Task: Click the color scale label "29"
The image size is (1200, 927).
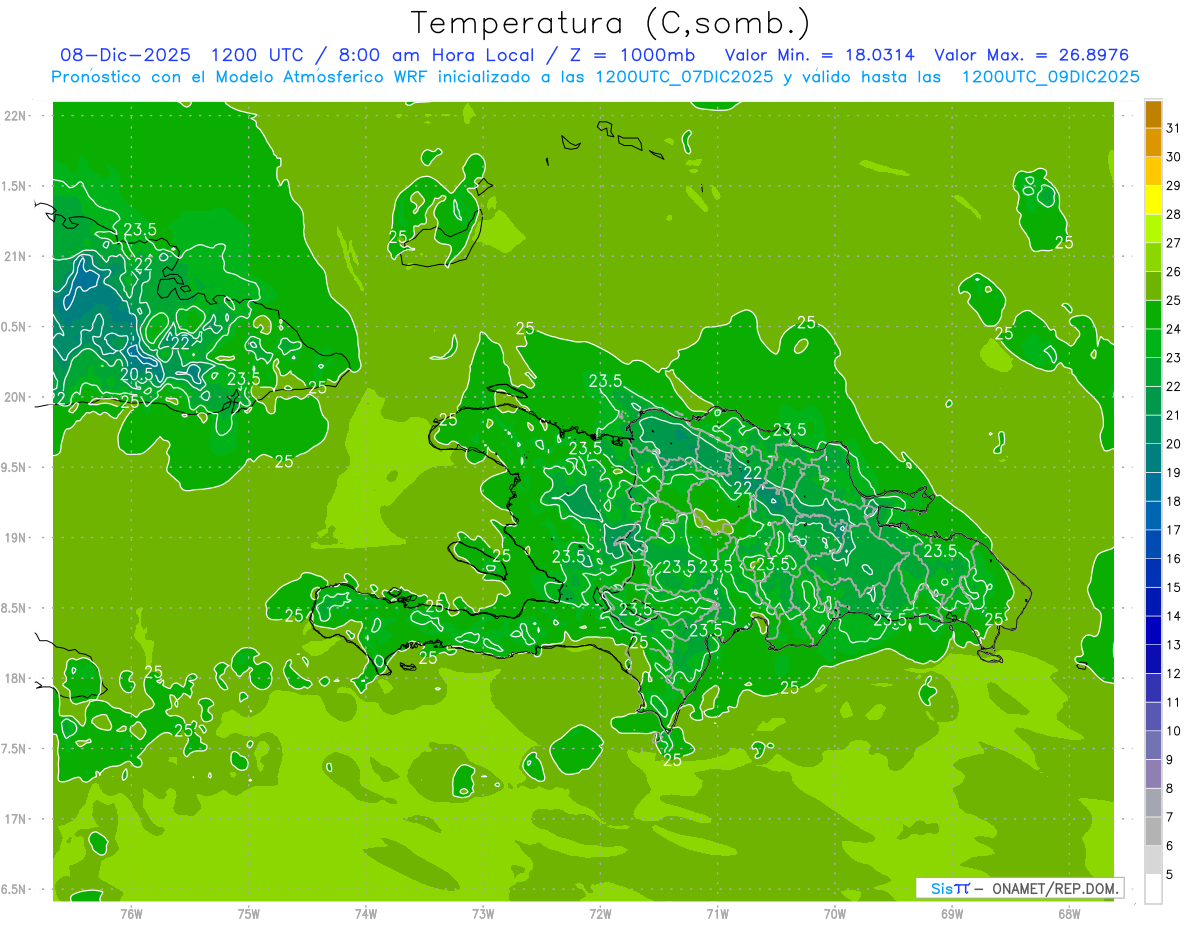Action: tap(1173, 185)
